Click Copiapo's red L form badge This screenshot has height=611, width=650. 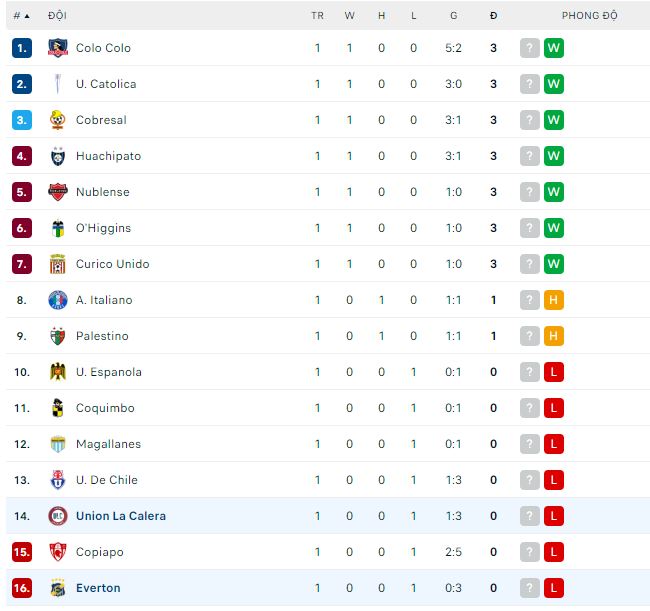pyautogui.click(x=554, y=552)
